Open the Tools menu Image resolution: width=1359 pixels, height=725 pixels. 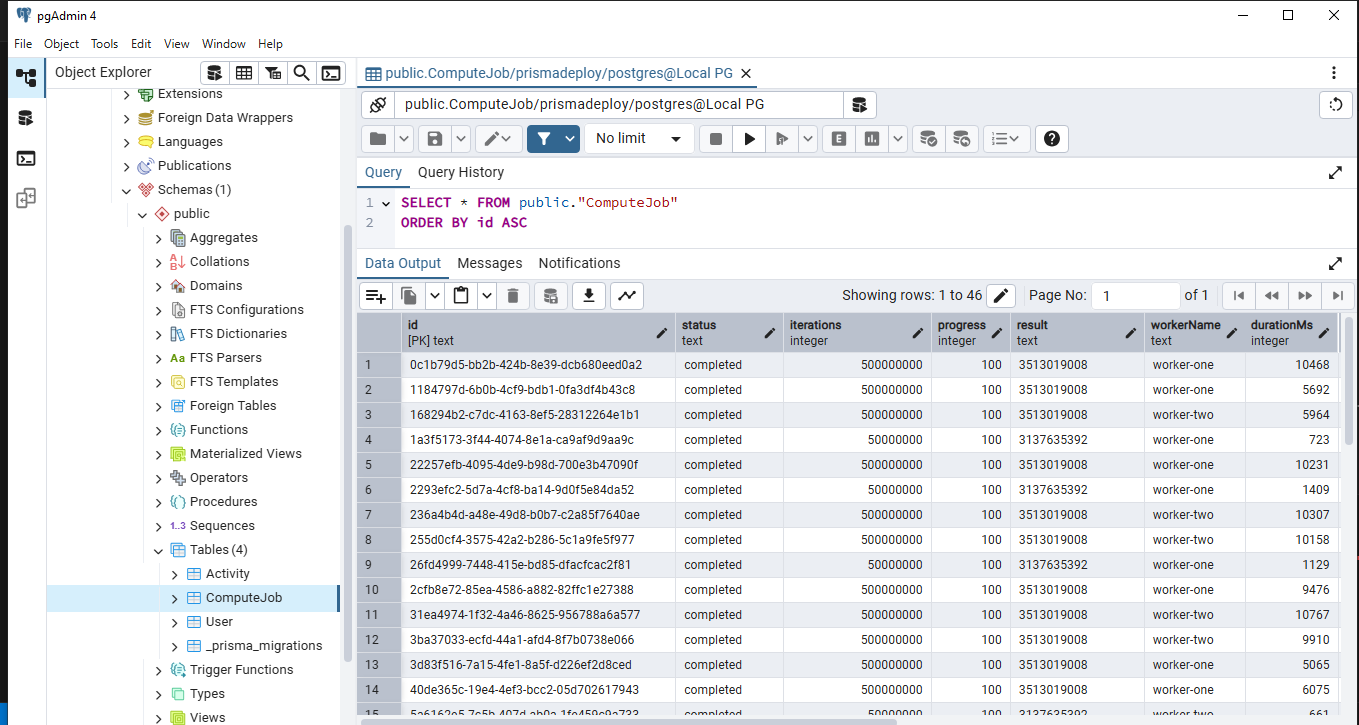point(105,44)
